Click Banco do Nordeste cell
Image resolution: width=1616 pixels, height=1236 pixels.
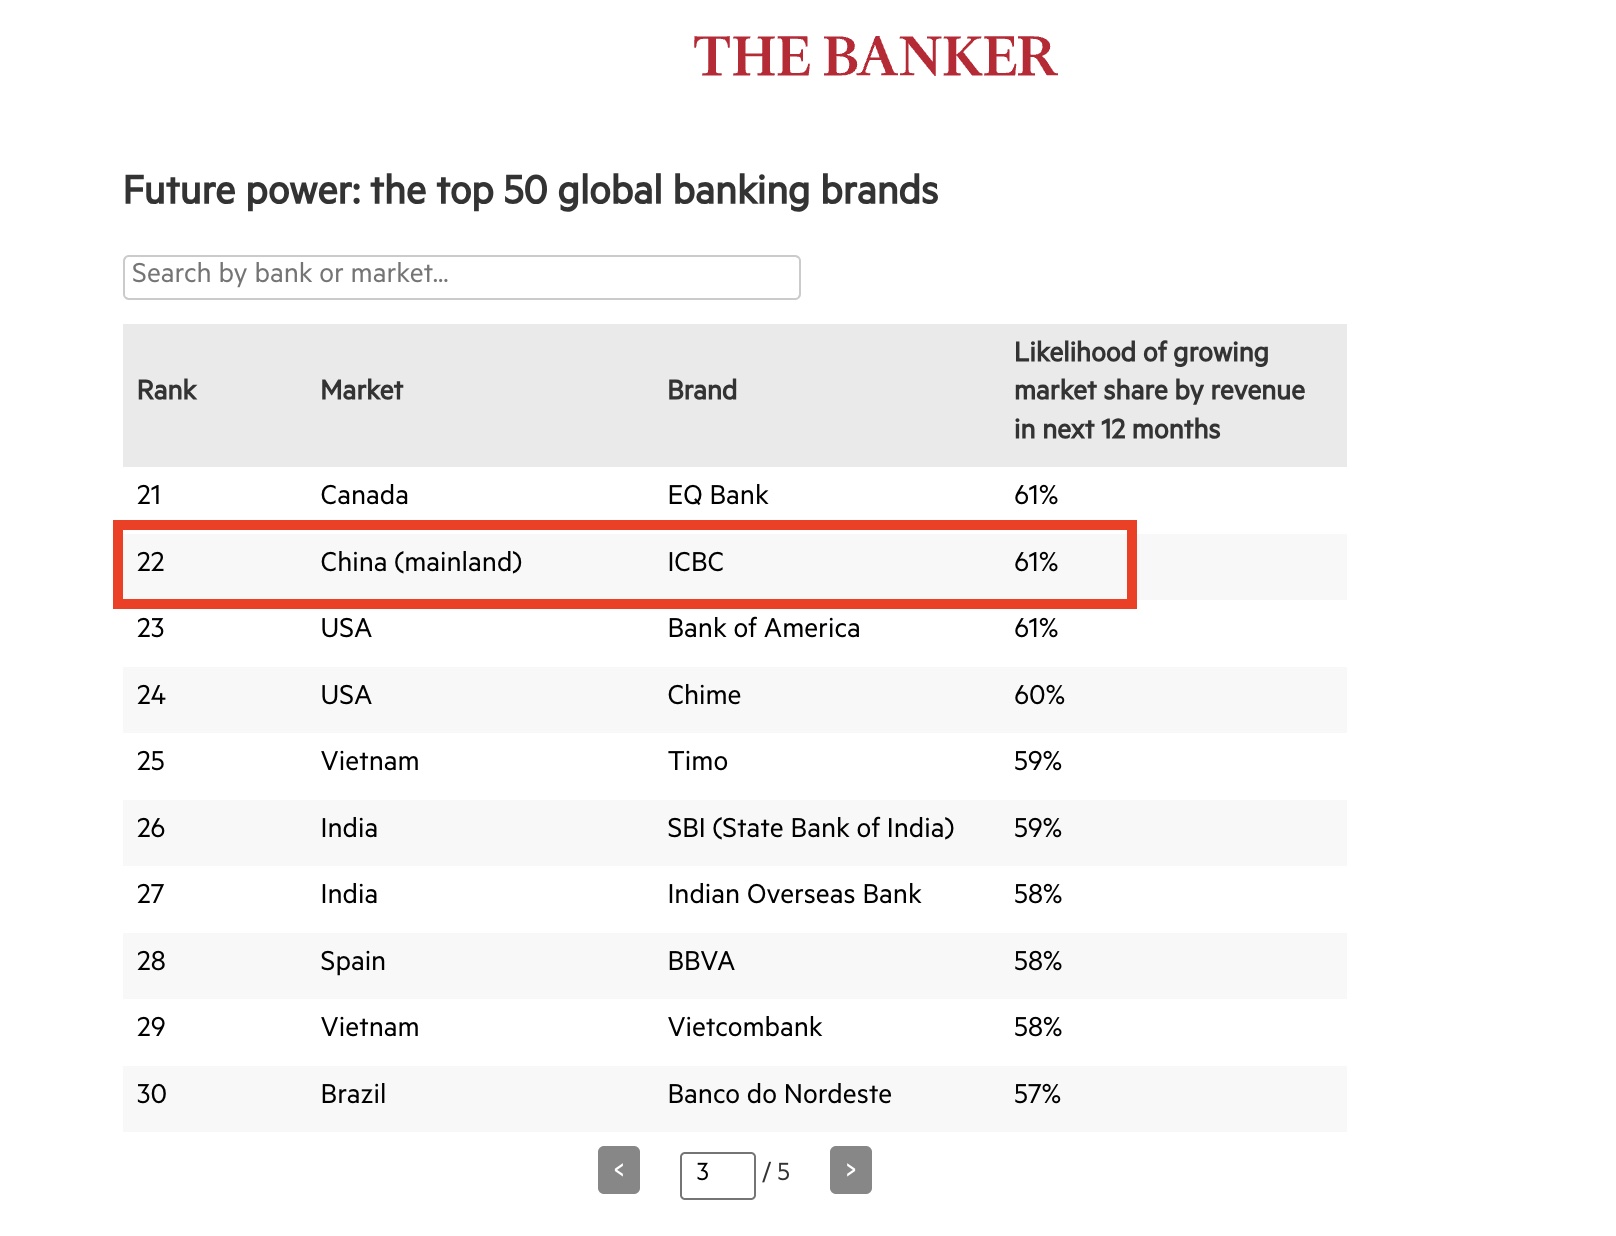click(x=780, y=1094)
